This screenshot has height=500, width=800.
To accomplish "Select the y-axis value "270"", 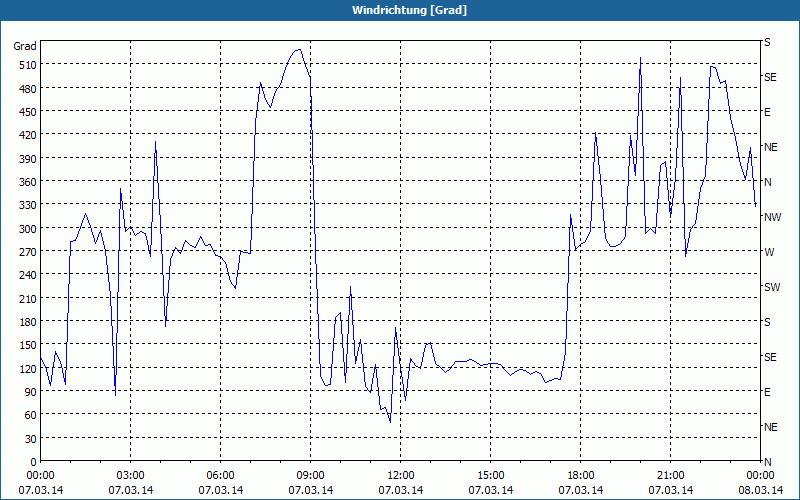I will coord(28,252).
